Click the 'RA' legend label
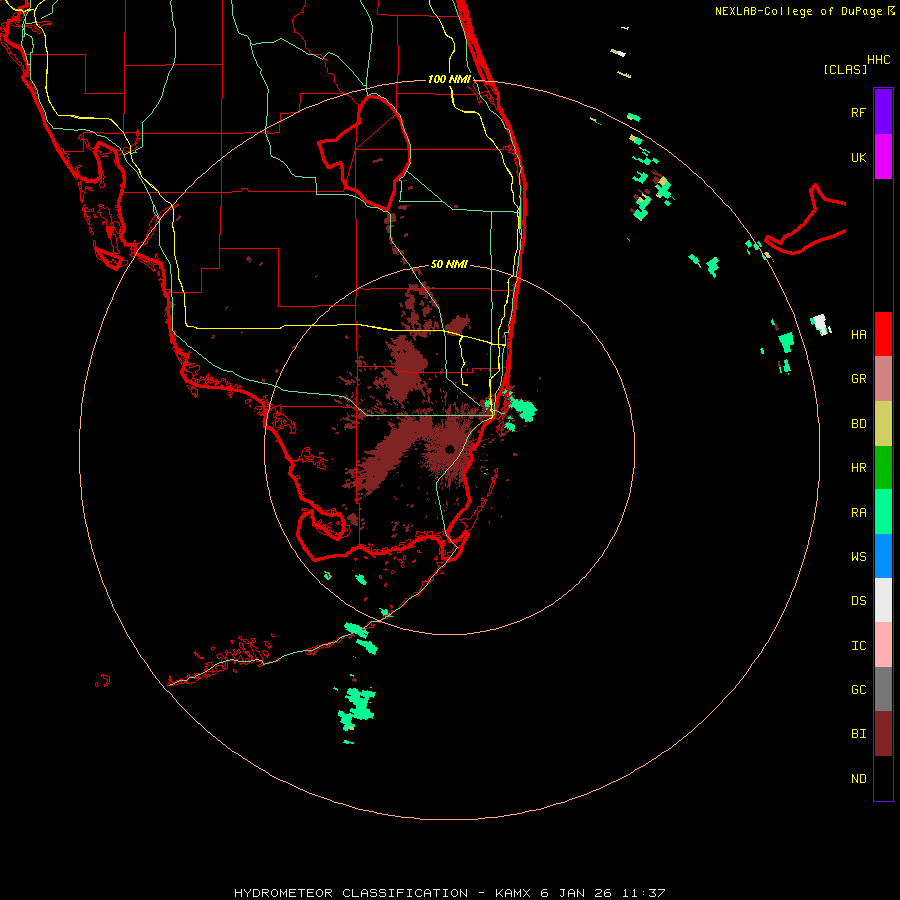This screenshot has width=900, height=900. tap(858, 513)
